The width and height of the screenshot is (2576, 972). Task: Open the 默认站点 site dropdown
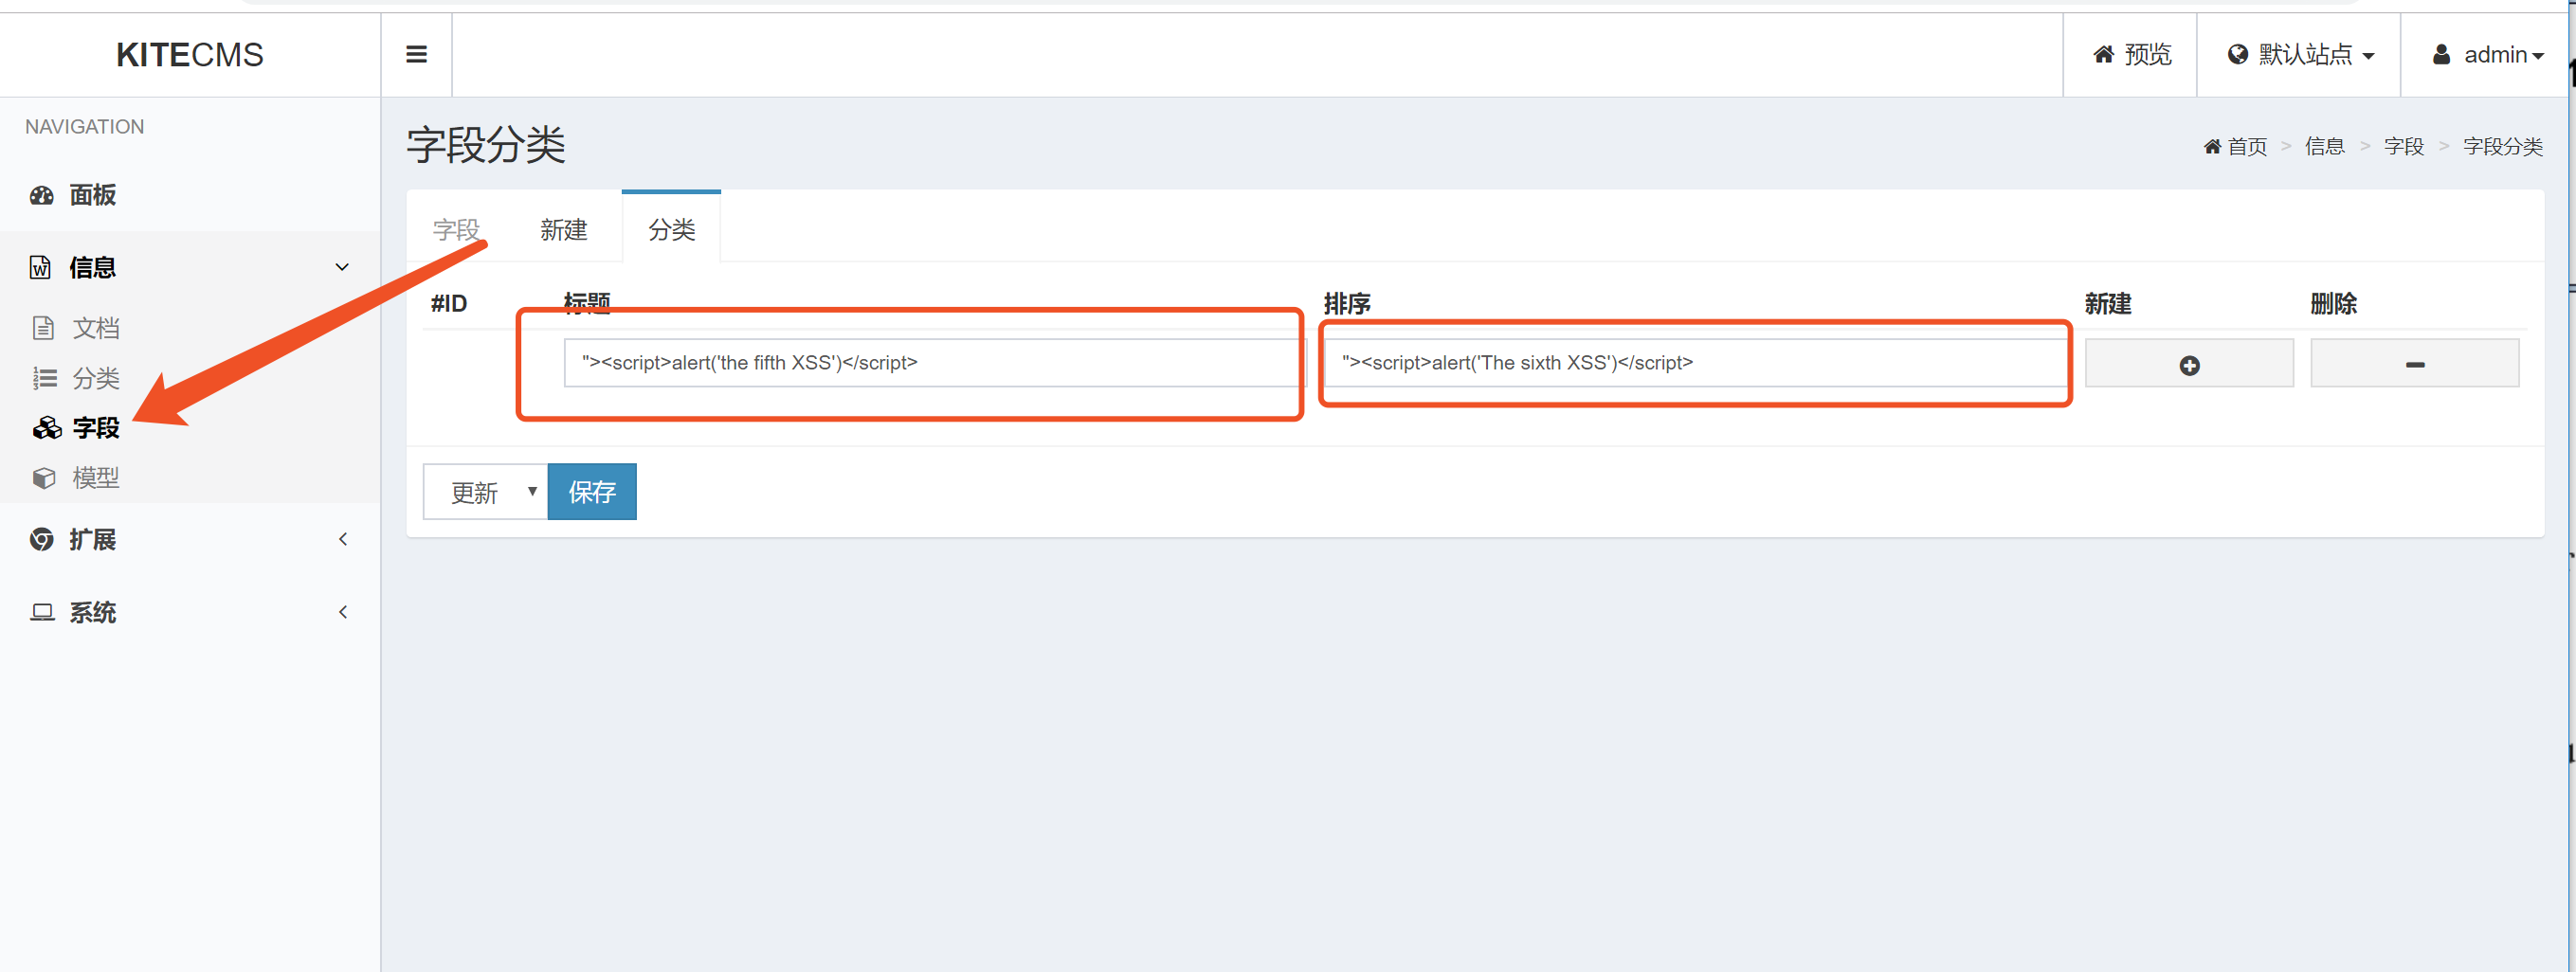[x=2300, y=54]
